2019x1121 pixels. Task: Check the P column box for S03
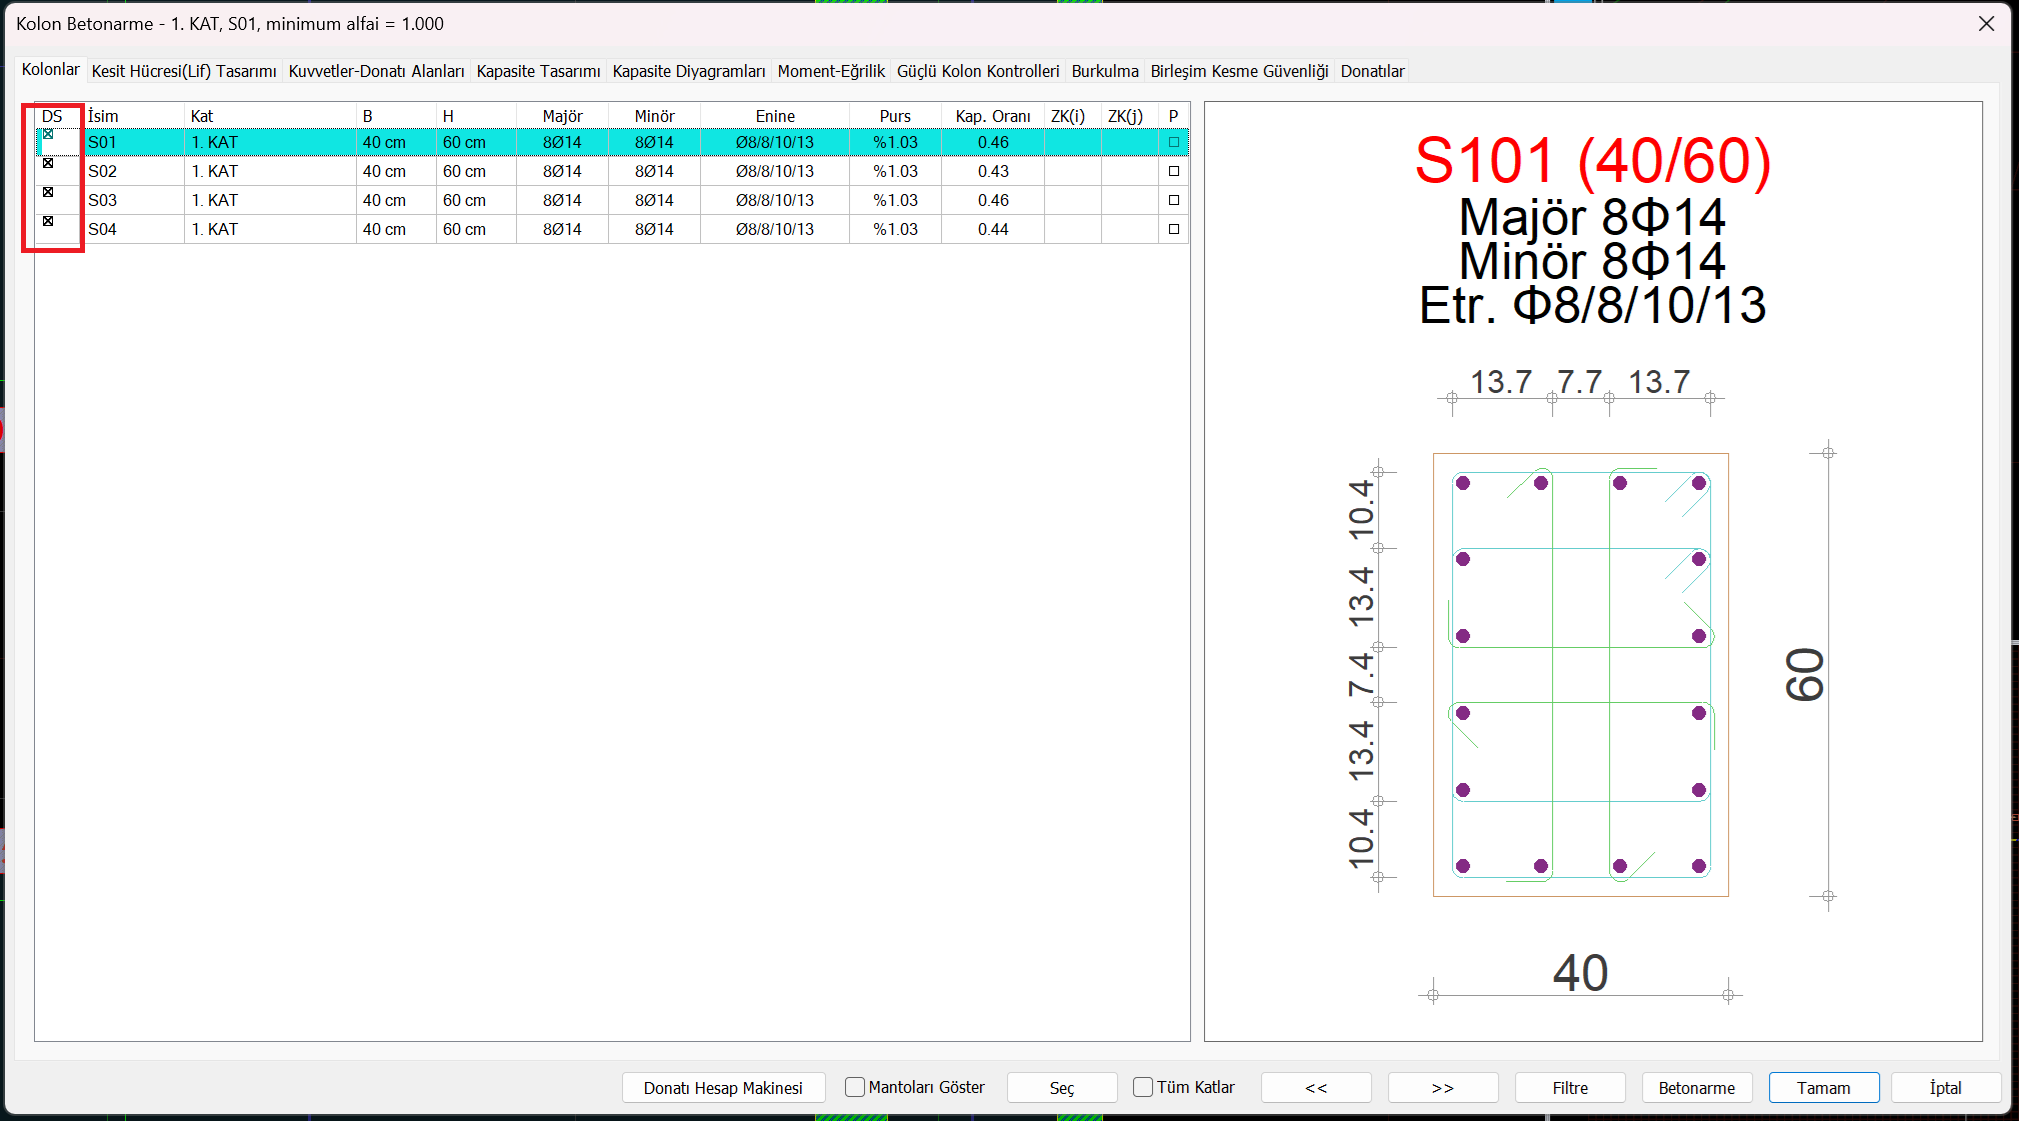tap(1174, 200)
